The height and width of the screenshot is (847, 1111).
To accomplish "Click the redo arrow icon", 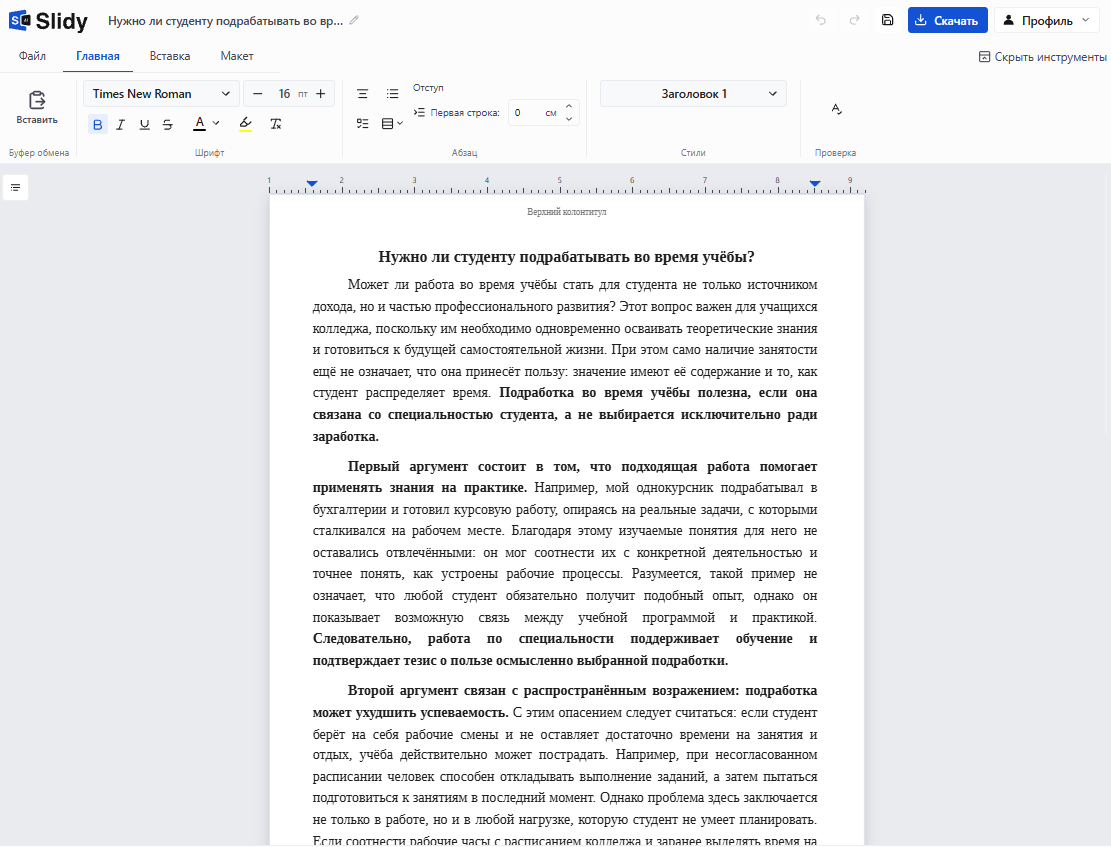I will (x=855, y=20).
